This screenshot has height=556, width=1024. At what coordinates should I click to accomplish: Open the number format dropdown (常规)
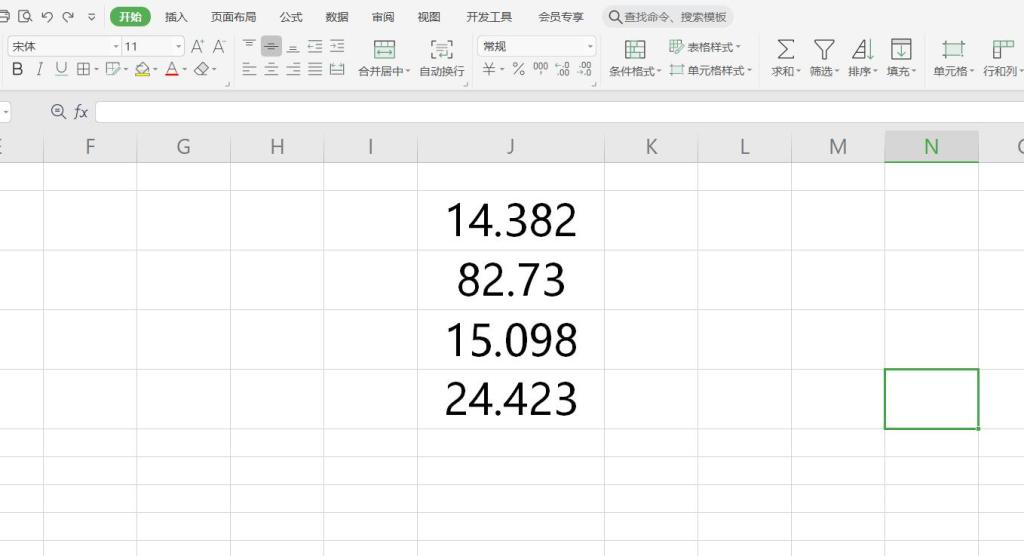coord(590,46)
